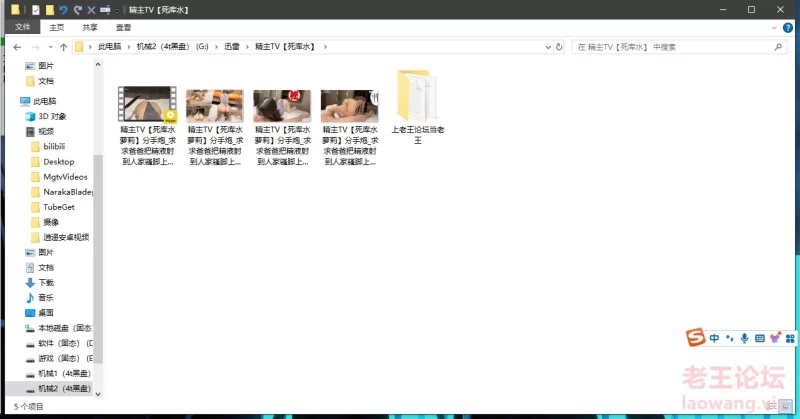The width and height of the screenshot is (800, 419).
Task: Switch to the 共享 ribbon tab
Action: [90, 27]
